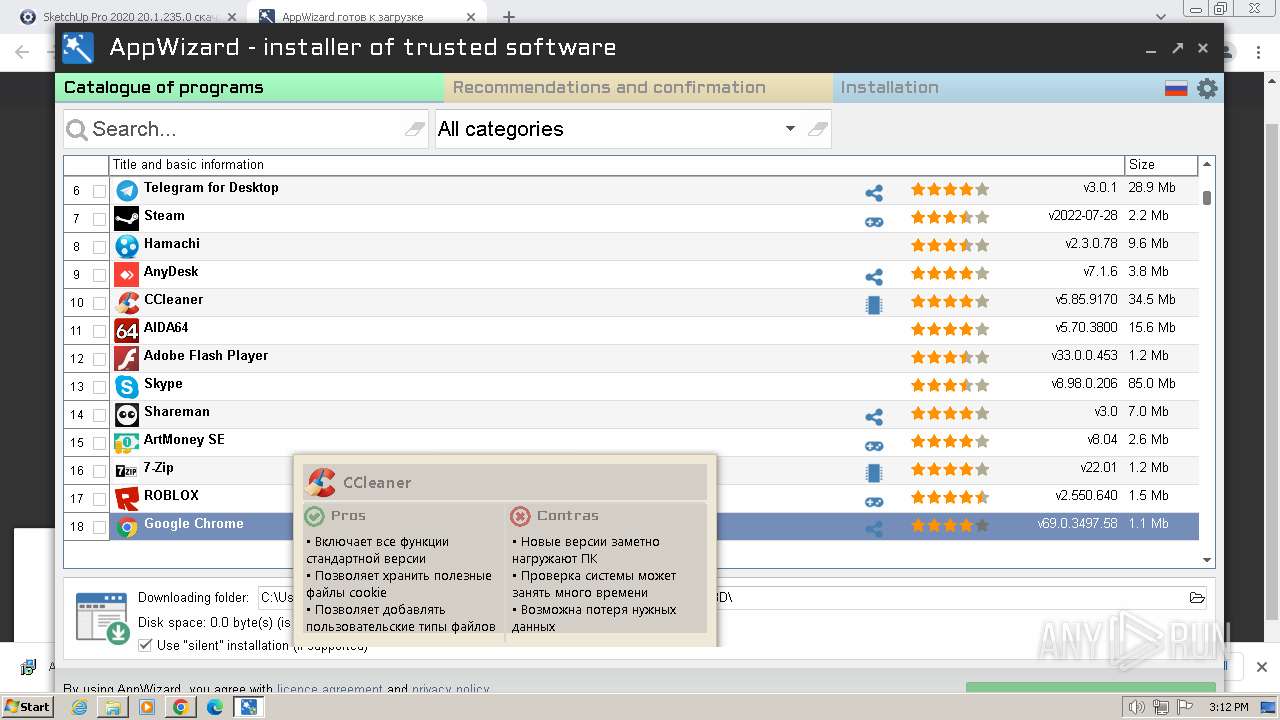Open the settings gear in AppWizard
Screen dimensions: 1280x720
click(1207, 88)
